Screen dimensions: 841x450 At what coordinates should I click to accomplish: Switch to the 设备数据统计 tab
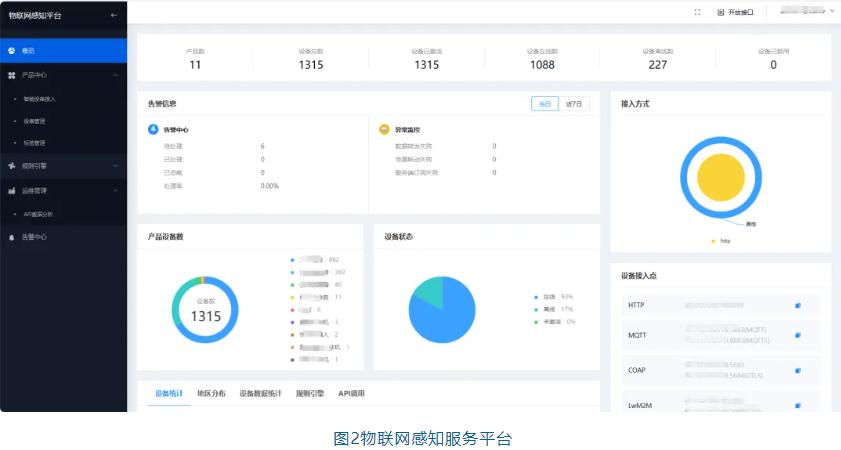261,393
